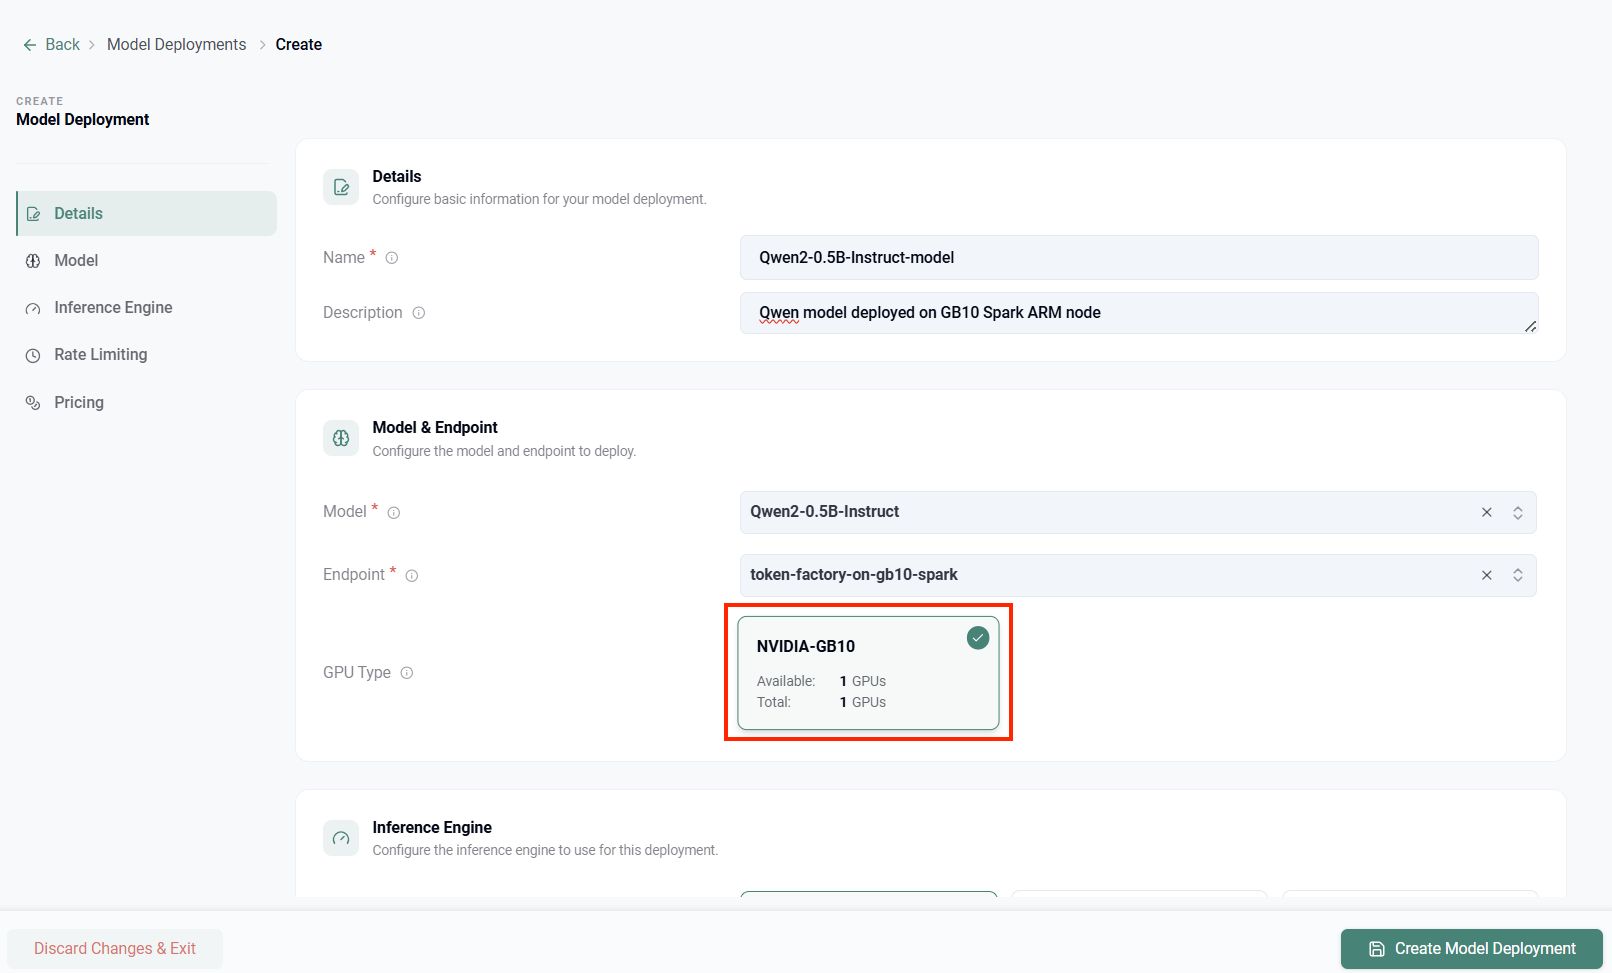Screen dimensions: 1612x973
Task: Select Model in the sidebar
Action: pos(147,261)
